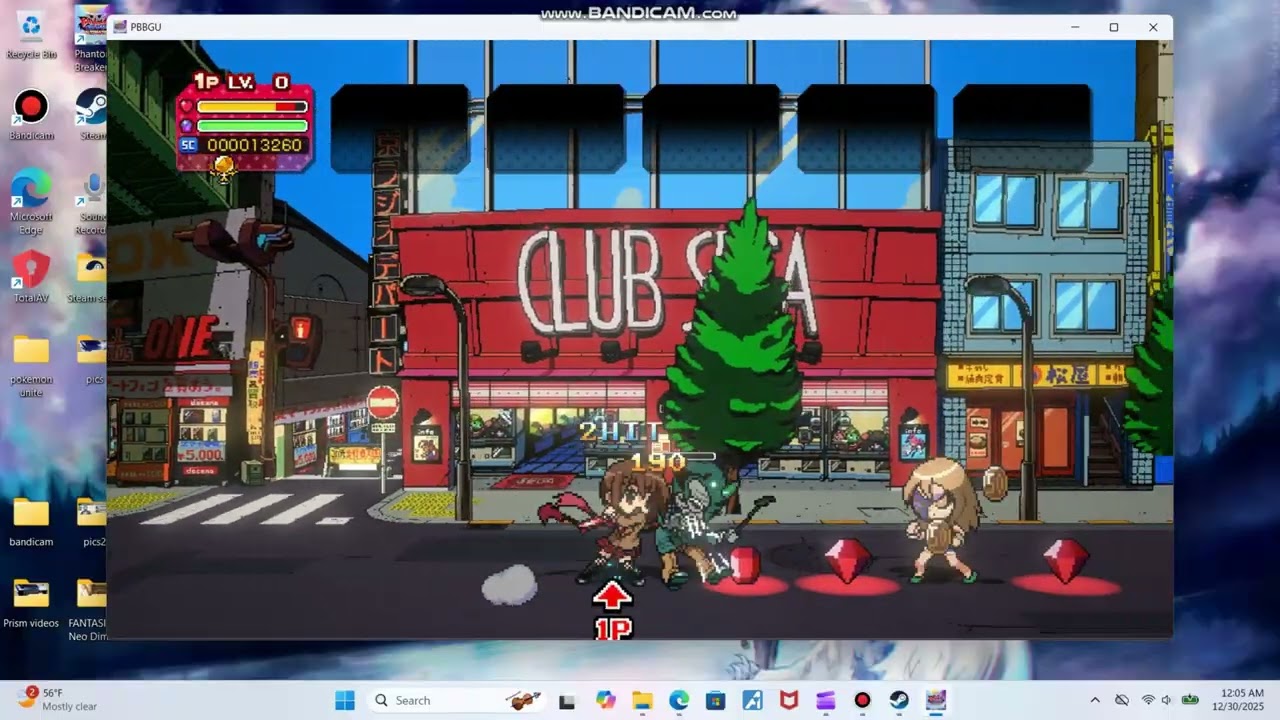The height and width of the screenshot is (720, 1280).
Task: Click the player health bar in HUD
Action: click(252, 106)
